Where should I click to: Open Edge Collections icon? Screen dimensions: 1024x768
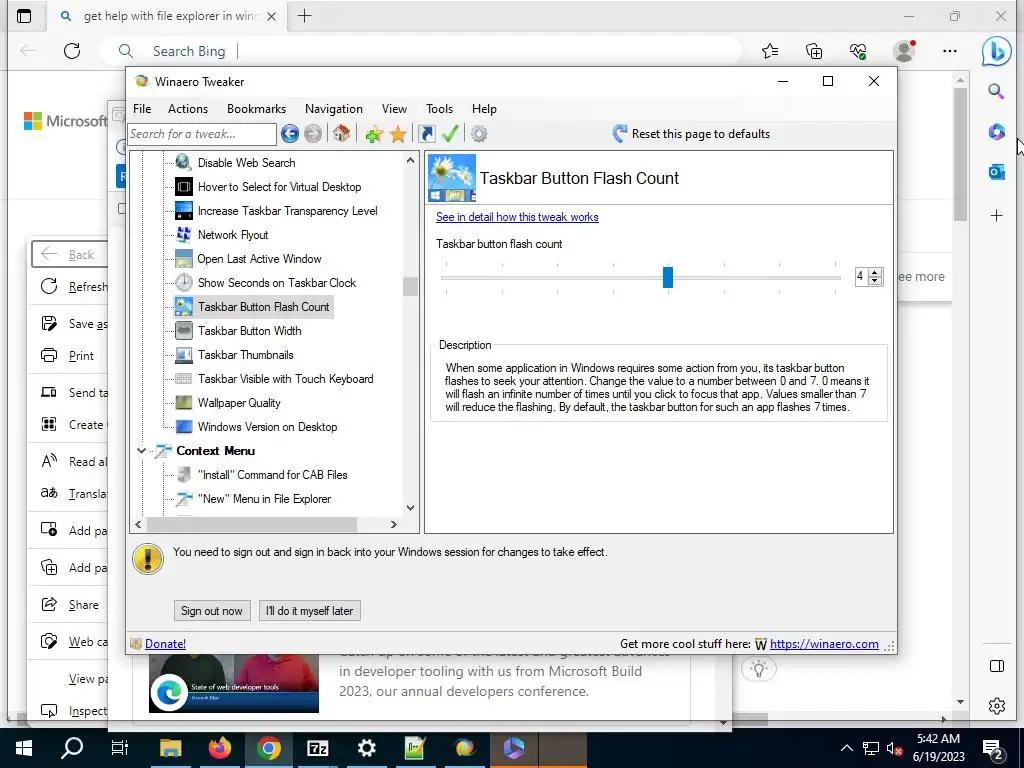tap(814, 51)
